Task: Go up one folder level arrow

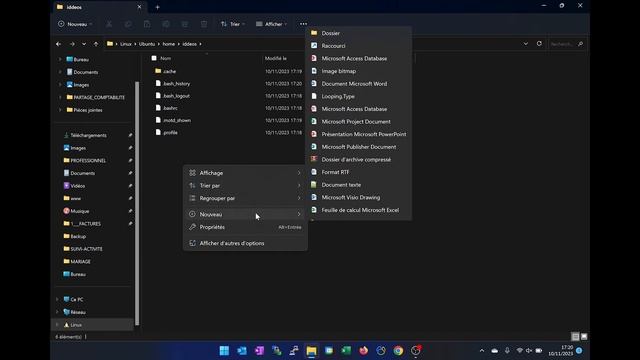Action: 96,44
